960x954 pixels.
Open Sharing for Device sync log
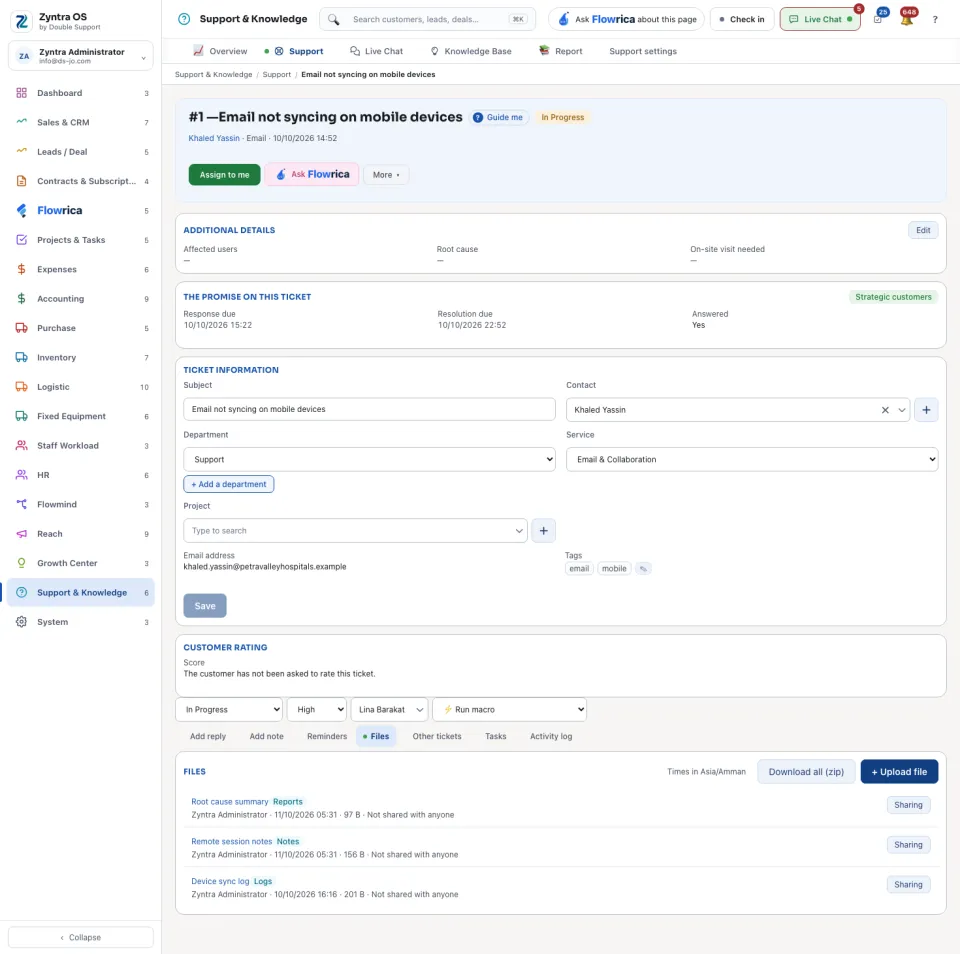pyautogui.click(x=908, y=885)
